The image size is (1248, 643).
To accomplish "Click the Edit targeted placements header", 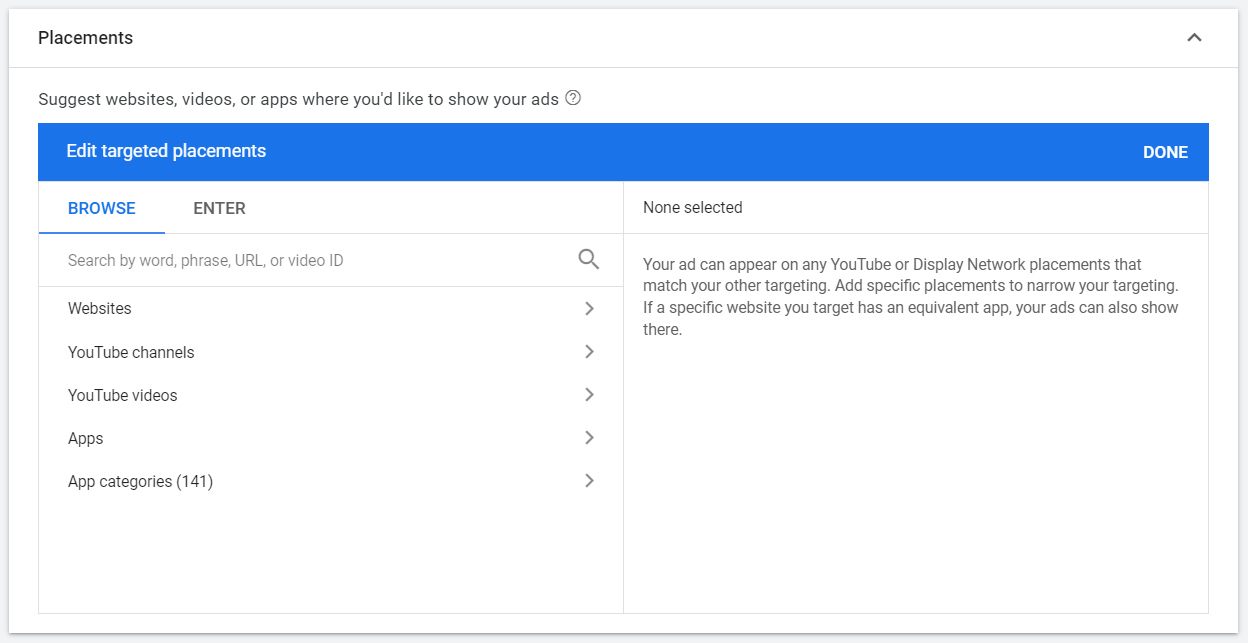I will tap(166, 151).
